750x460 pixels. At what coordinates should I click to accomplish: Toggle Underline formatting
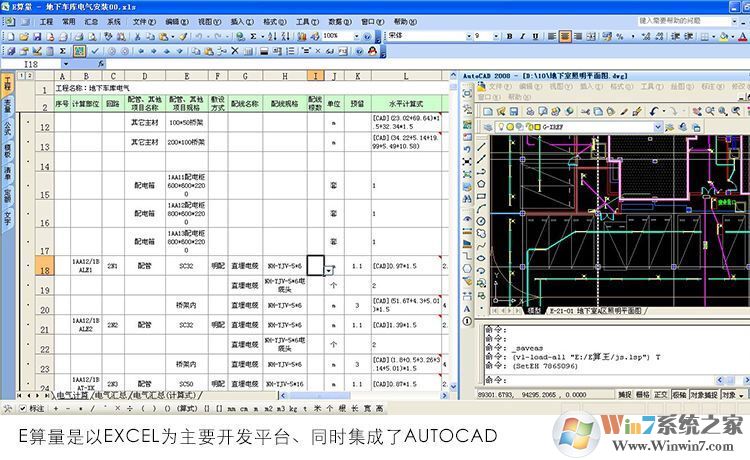click(535, 36)
